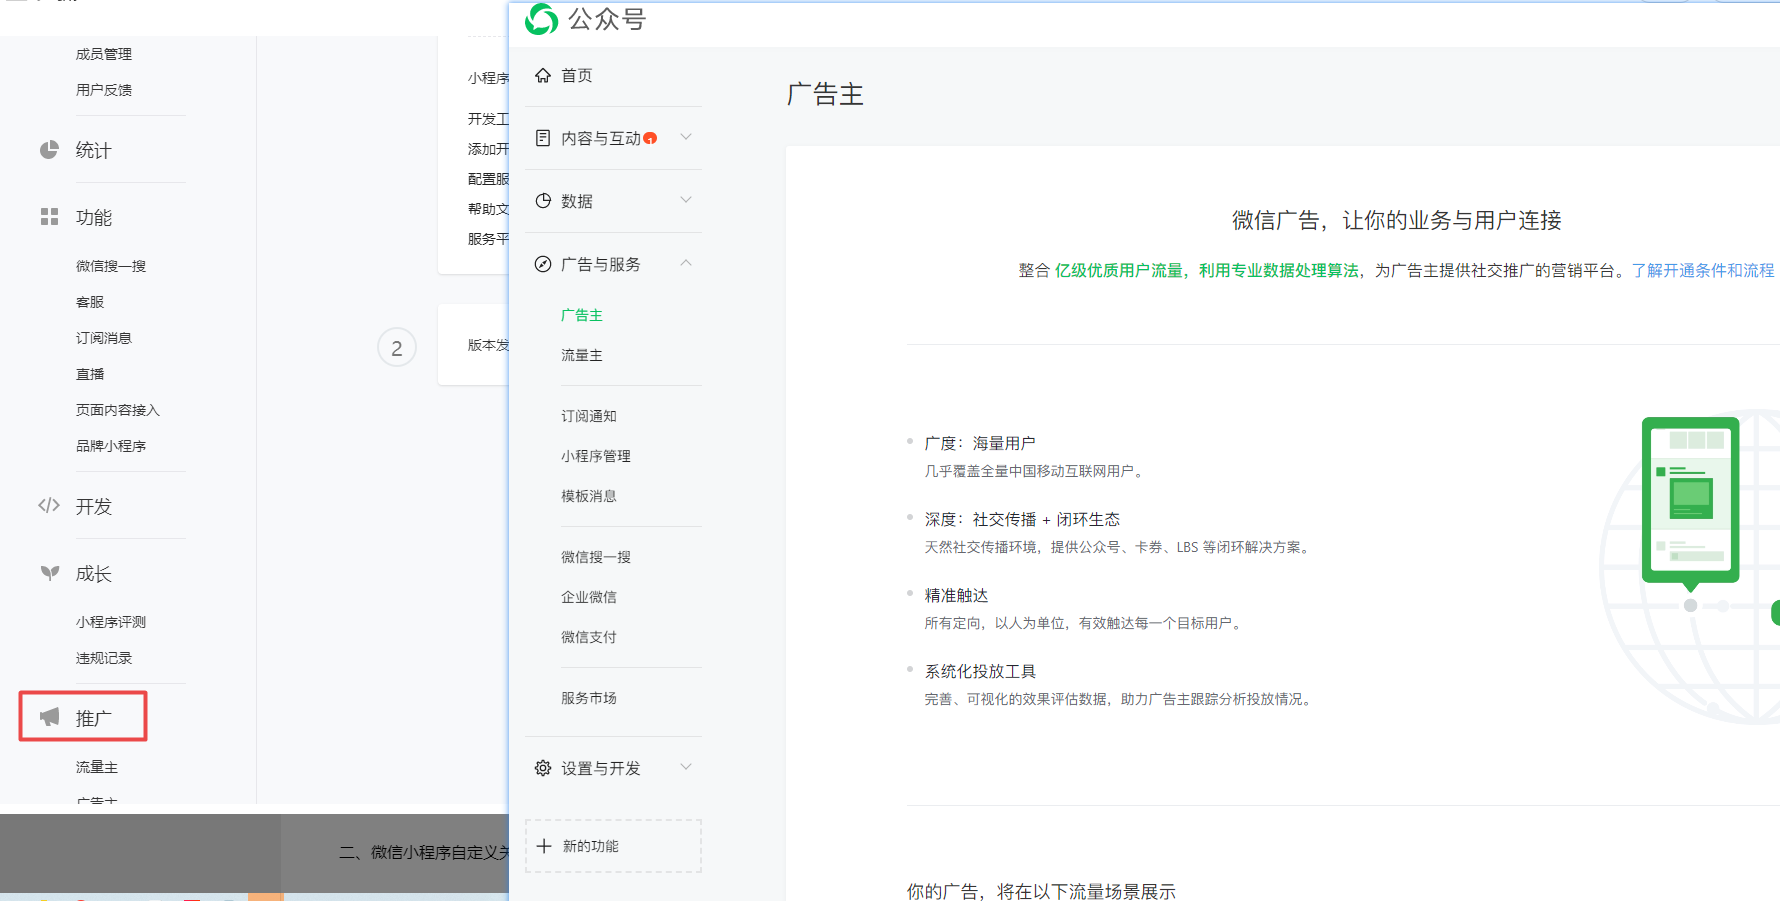This screenshot has height=901, width=1780.
Task: Open 流量主 in the 公众号 sidebar
Action: (x=582, y=355)
